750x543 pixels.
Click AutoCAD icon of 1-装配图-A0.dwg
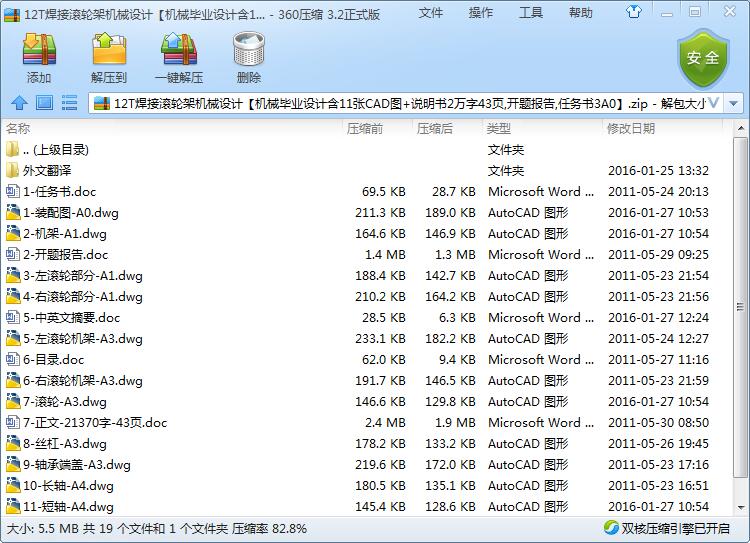point(12,212)
